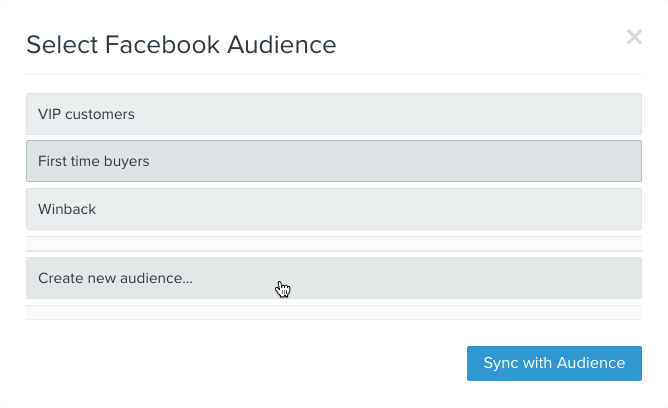The image size is (668, 408).
Task: Highlight the first audience row in list
Action: [x=333, y=114]
